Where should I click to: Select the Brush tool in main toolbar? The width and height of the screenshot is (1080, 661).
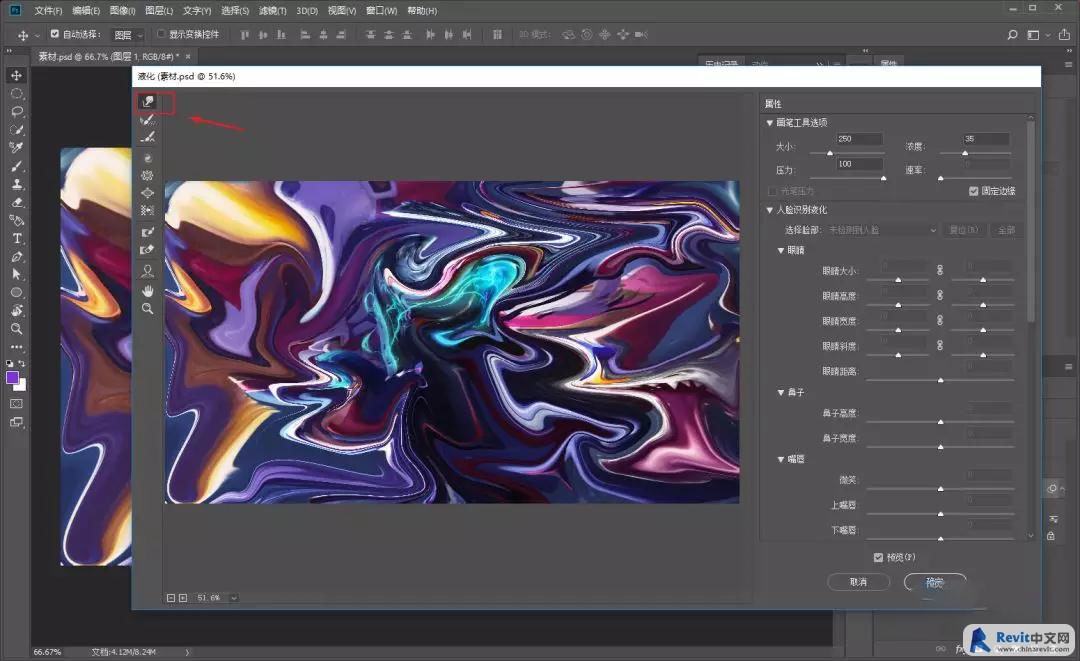coord(17,166)
